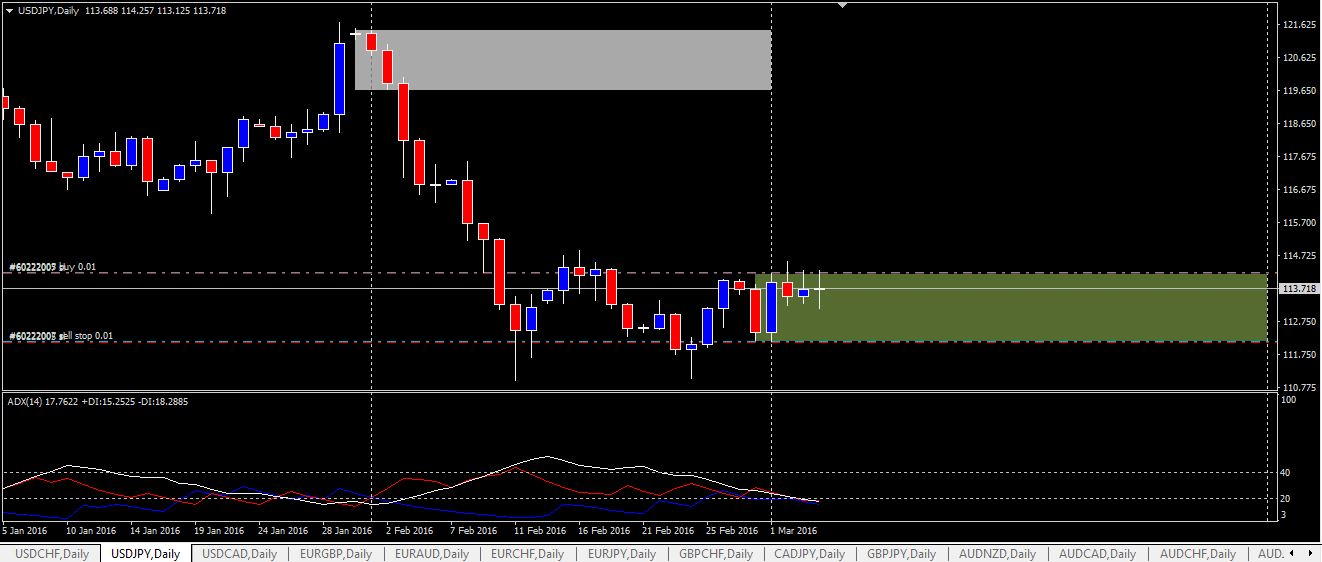Switch to the USDCHF,Daily chart tab
Image resolution: width=1322 pixels, height=562 pixels.
(52, 554)
